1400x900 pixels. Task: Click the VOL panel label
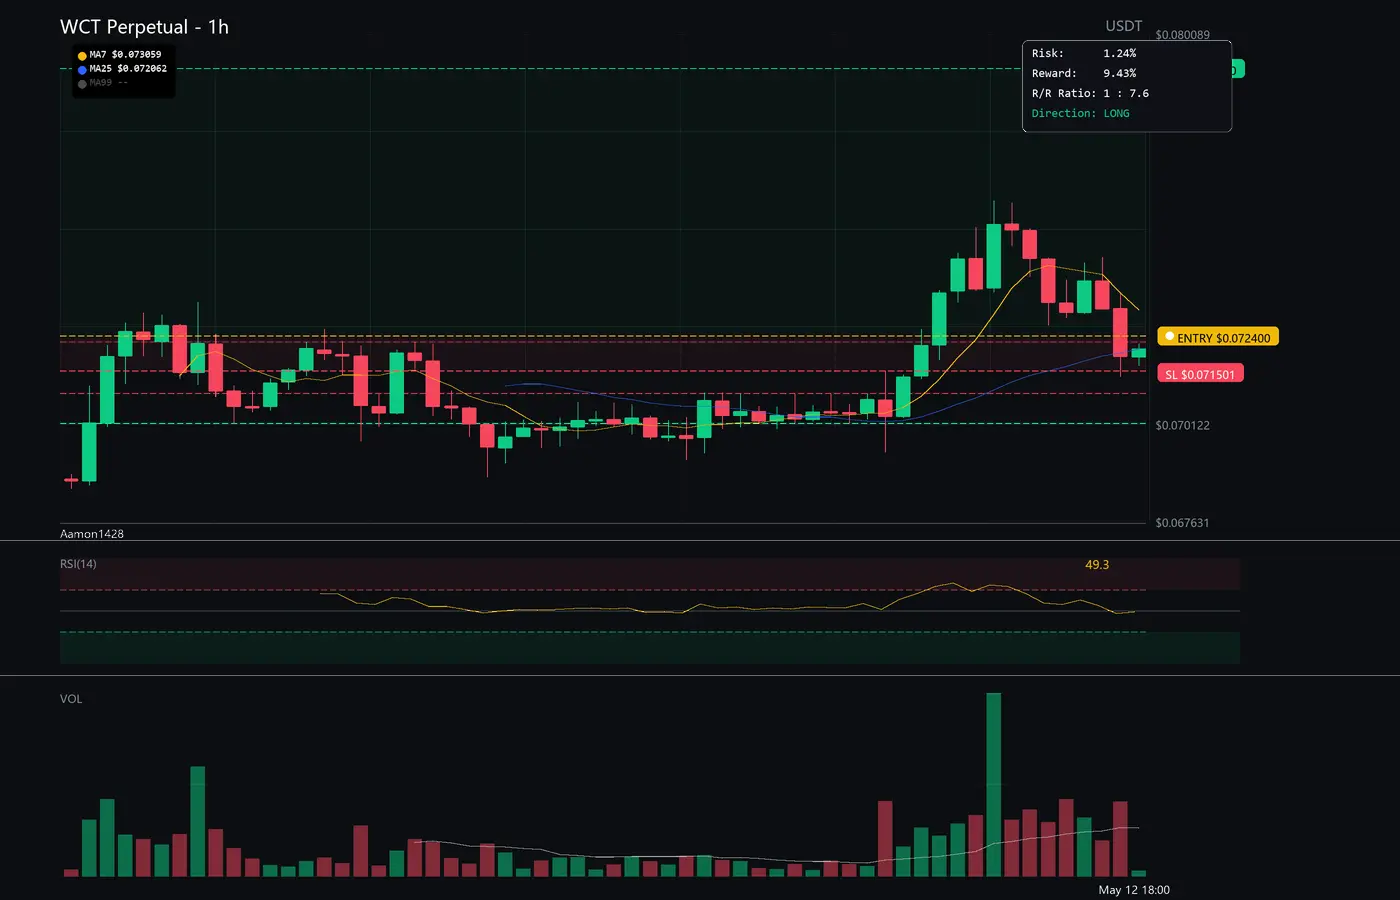[x=71, y=699]
